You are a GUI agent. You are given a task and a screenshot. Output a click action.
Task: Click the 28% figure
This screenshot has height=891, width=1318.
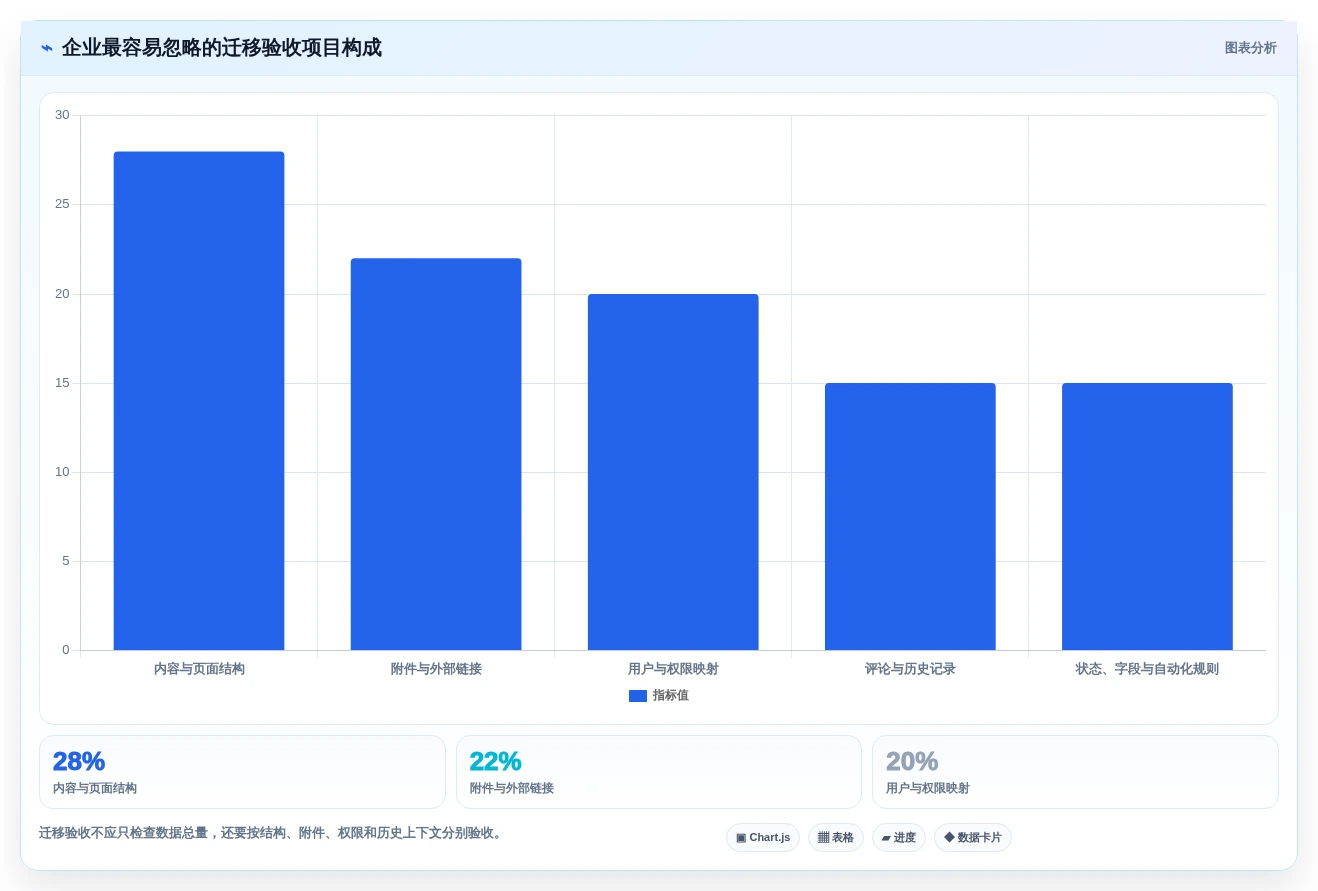79,762
